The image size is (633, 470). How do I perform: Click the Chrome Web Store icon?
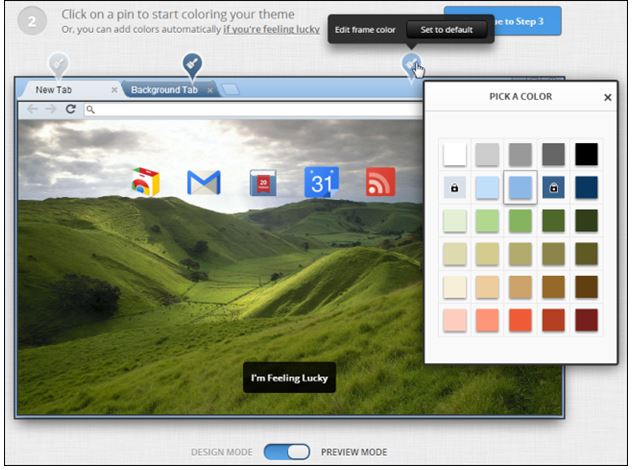(x=146, y=182)
